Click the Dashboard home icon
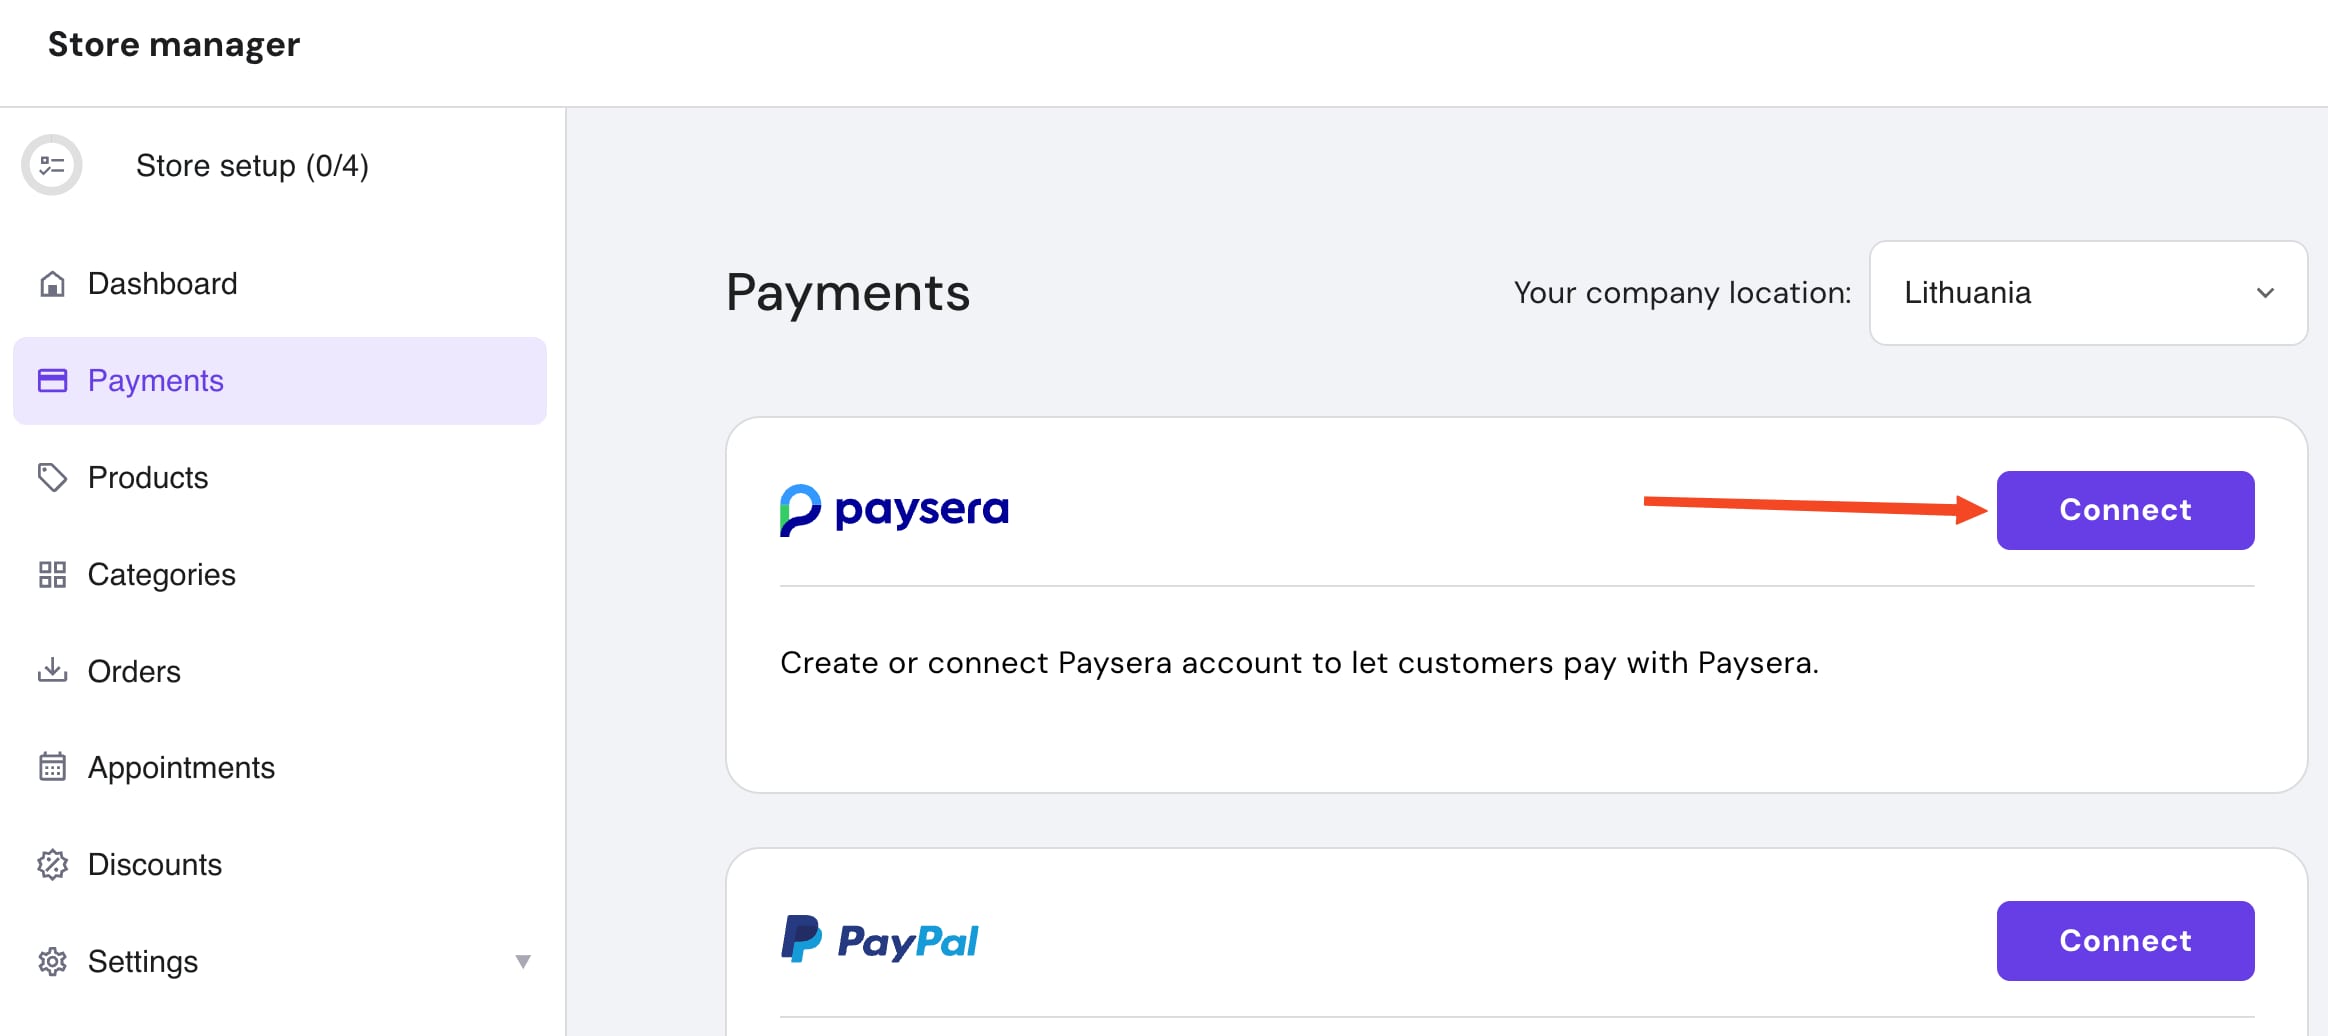 pyautogui.click(x=52, y=284)
